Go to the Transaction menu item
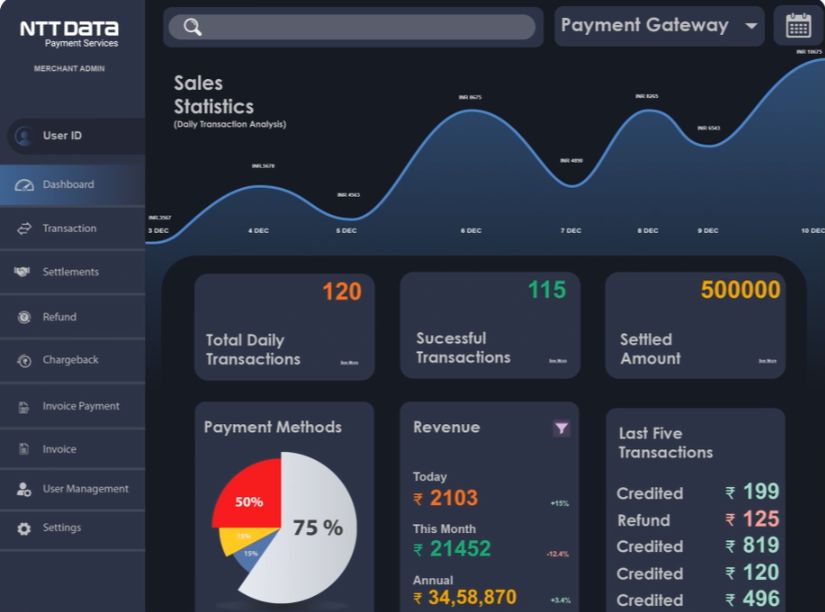The height and width of the screenshot is (612, 825). 73,228
